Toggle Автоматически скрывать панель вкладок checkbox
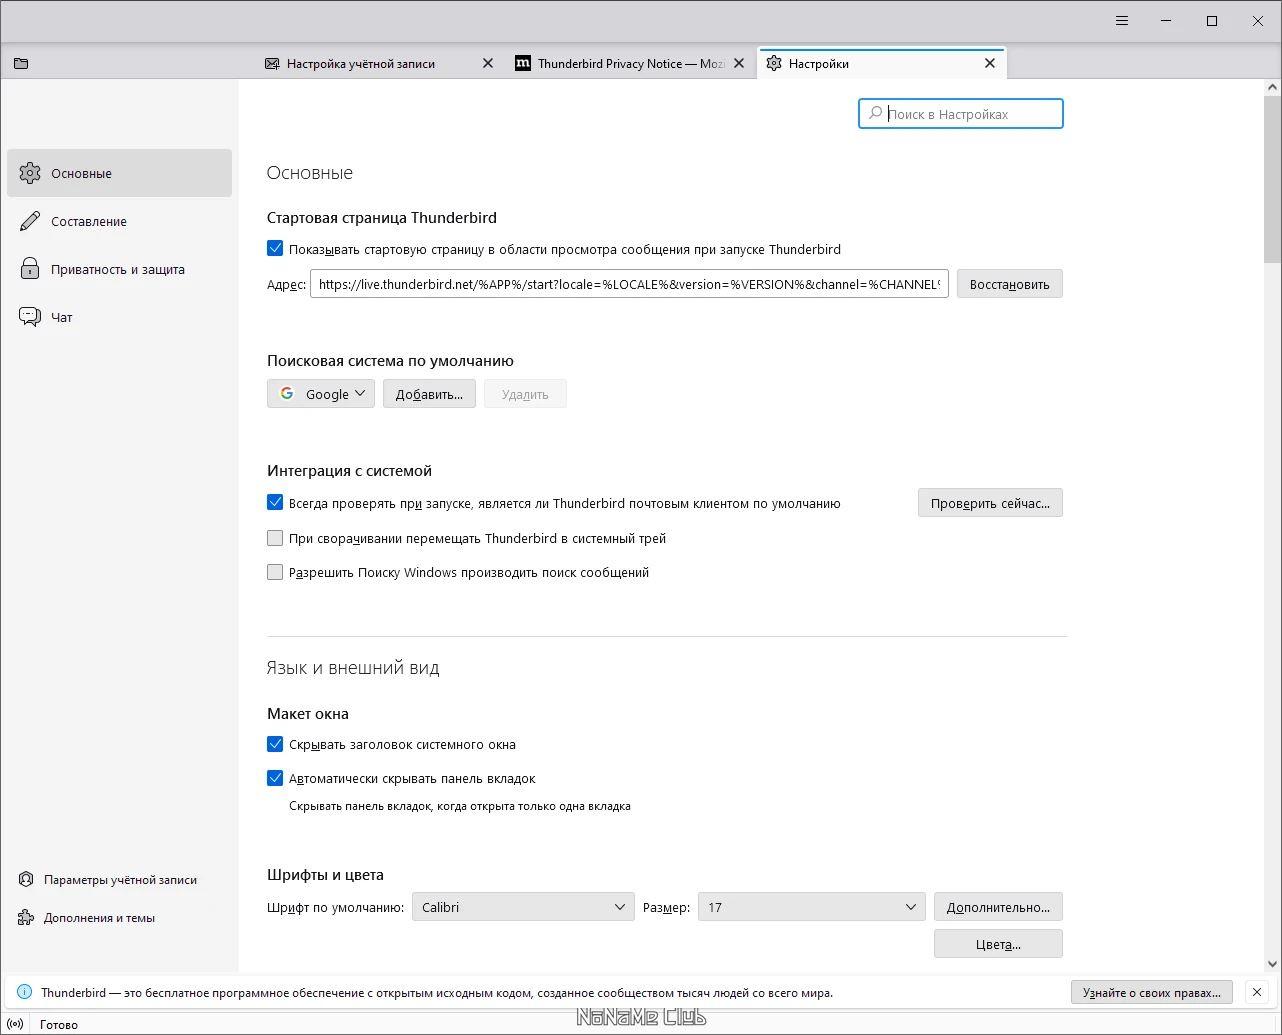Viewport: 1282px width, 1035px height. [275, 778]
